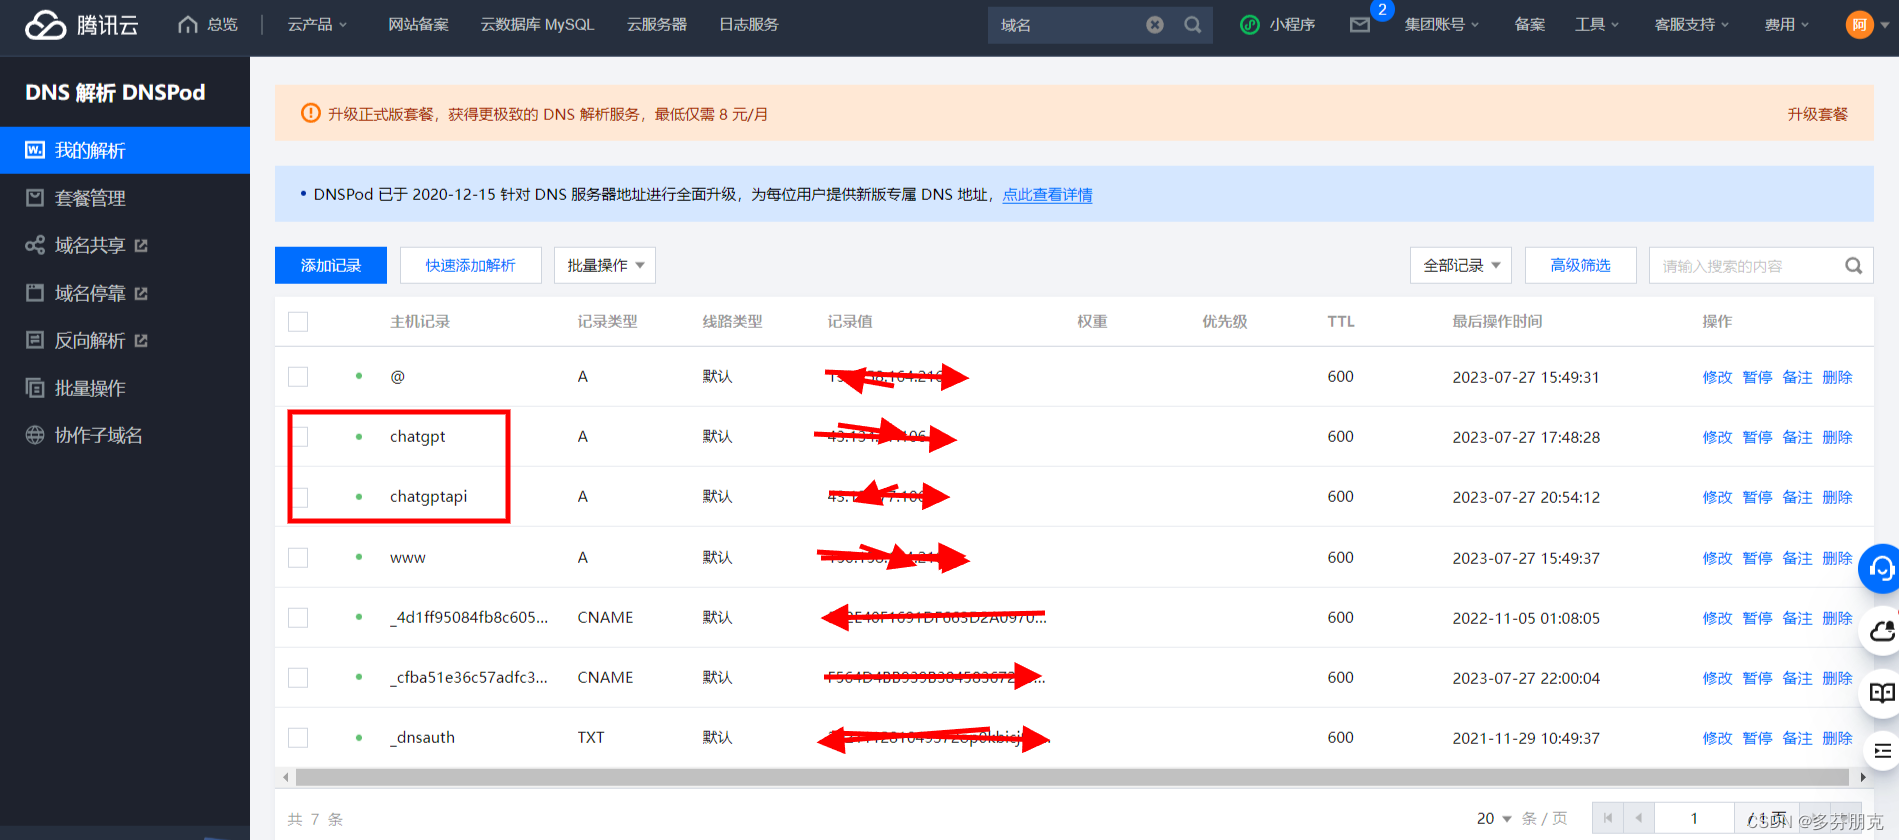This screenshot has height=840, width=1899.
Task: Click the record search magnifier icon
Action: click(1853, 266)
